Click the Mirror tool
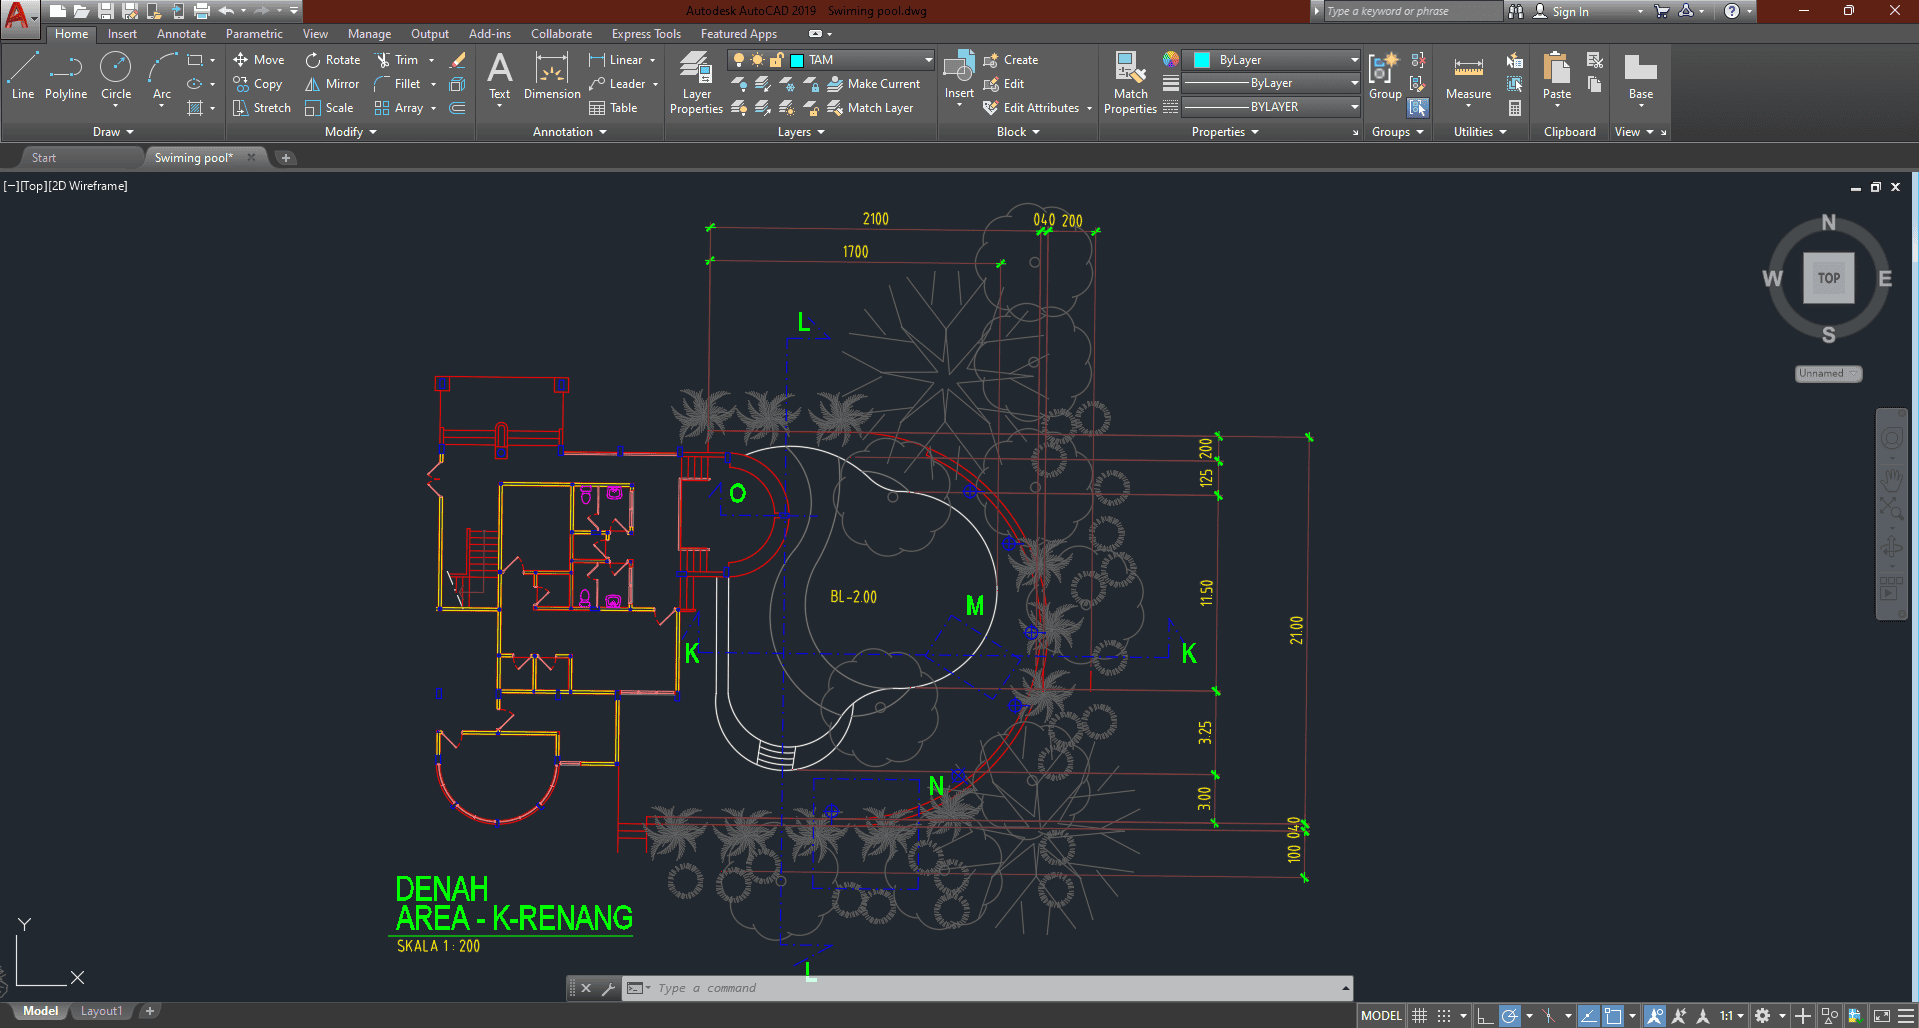Viewport: 1919px width, 1028px height. tap(332, 84)
